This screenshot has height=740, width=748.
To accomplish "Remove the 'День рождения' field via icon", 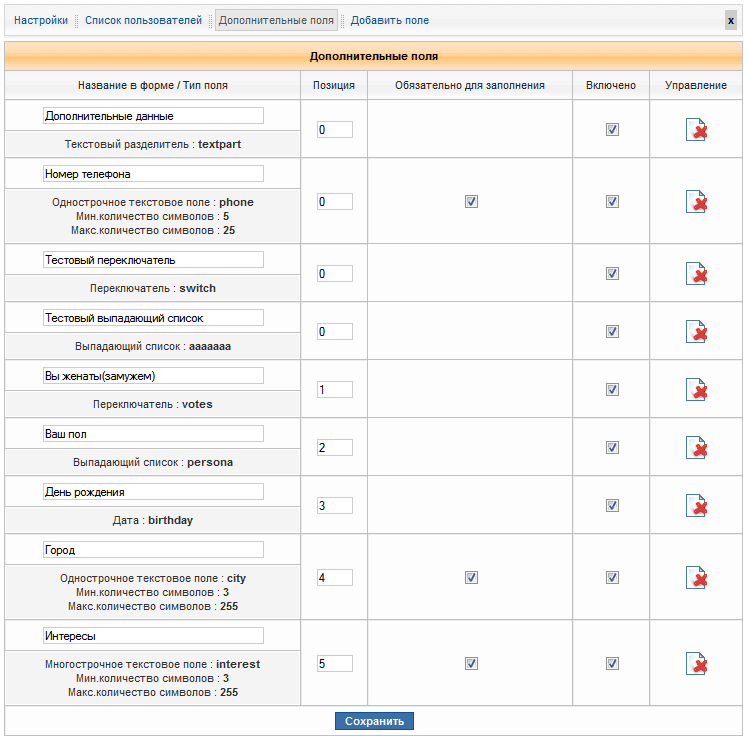I will 696,506.
